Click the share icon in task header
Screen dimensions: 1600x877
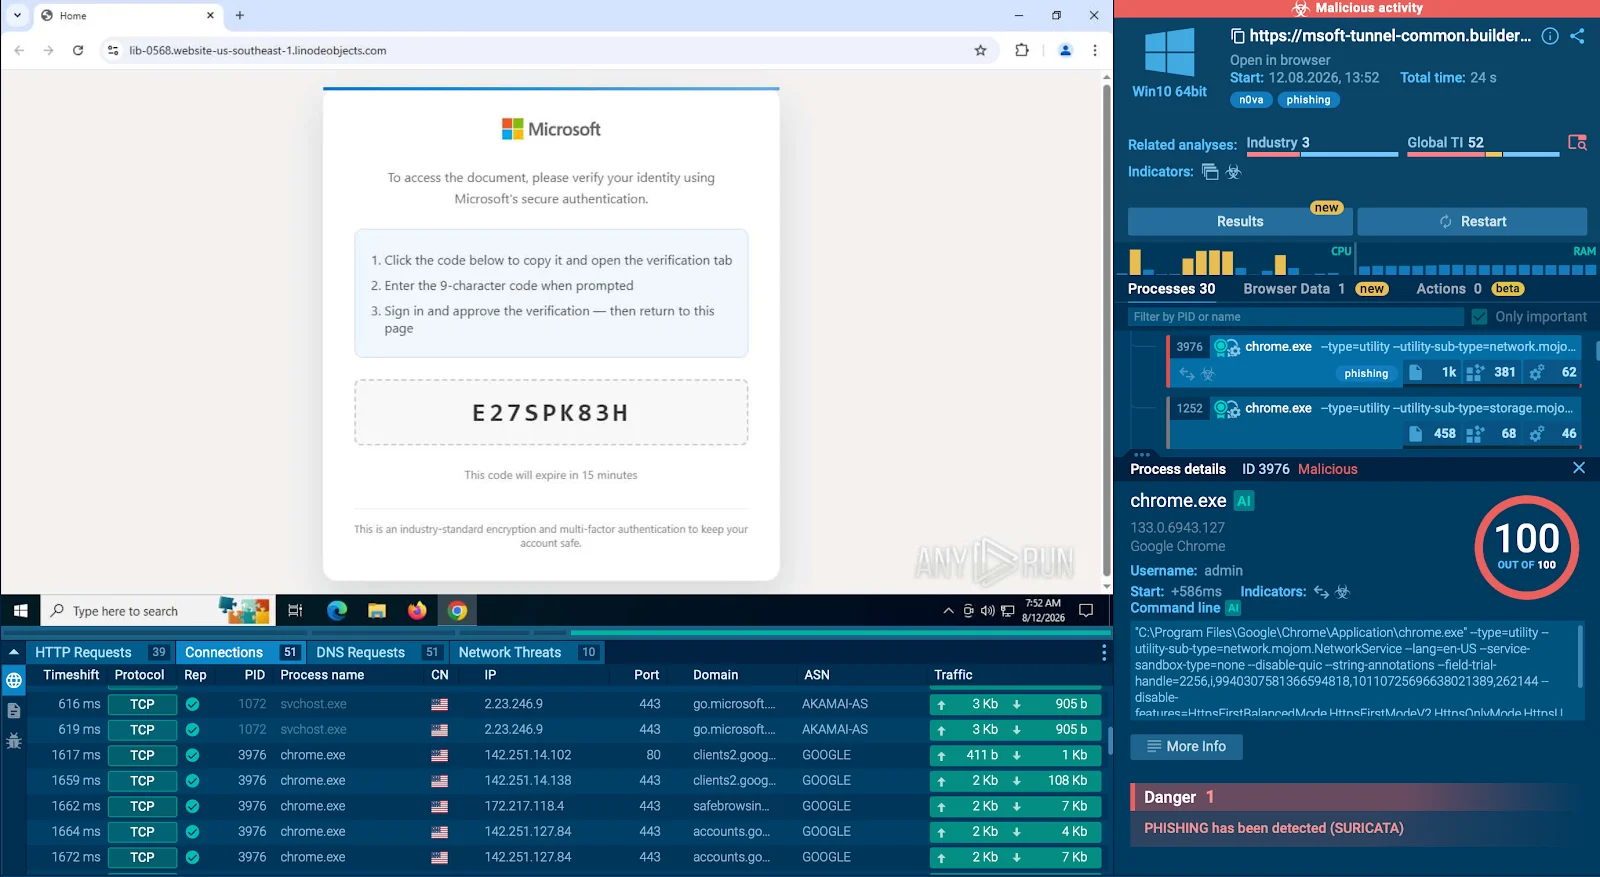click(x=1577, y=36)
